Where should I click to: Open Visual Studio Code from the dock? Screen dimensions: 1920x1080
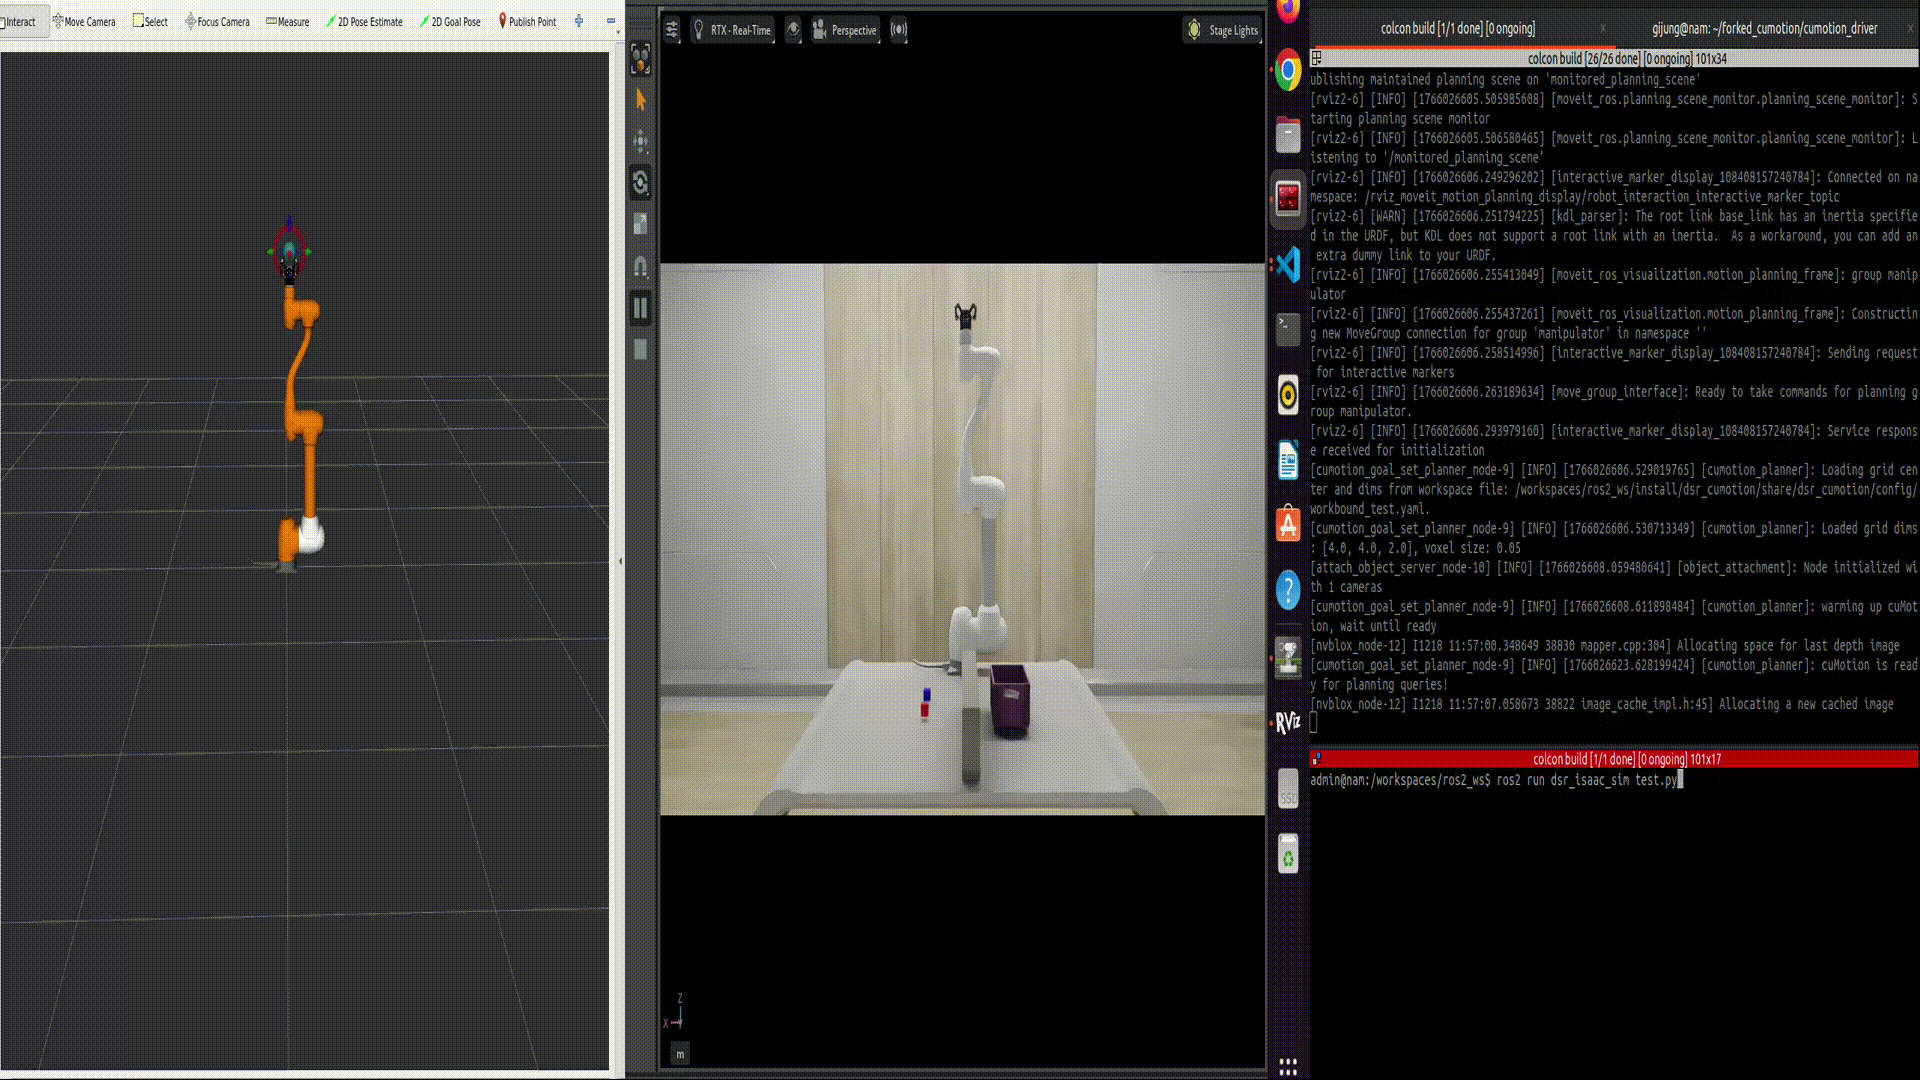[1288, 264]
